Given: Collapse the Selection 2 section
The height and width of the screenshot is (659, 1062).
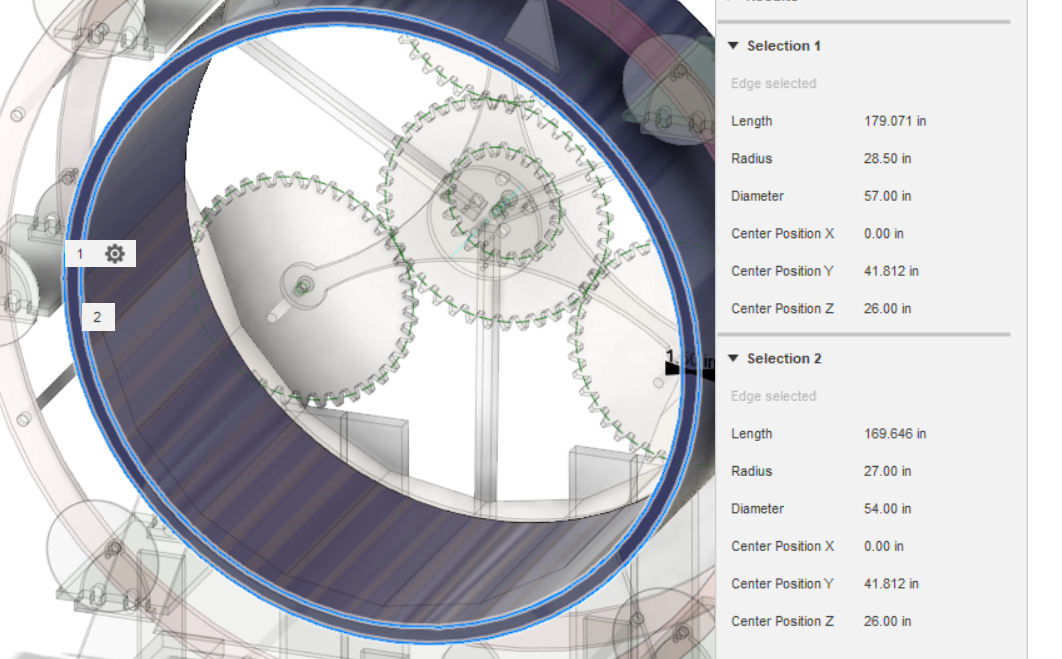Looking at the screenshot, I should pyautogui.click(x=733, y=358).
